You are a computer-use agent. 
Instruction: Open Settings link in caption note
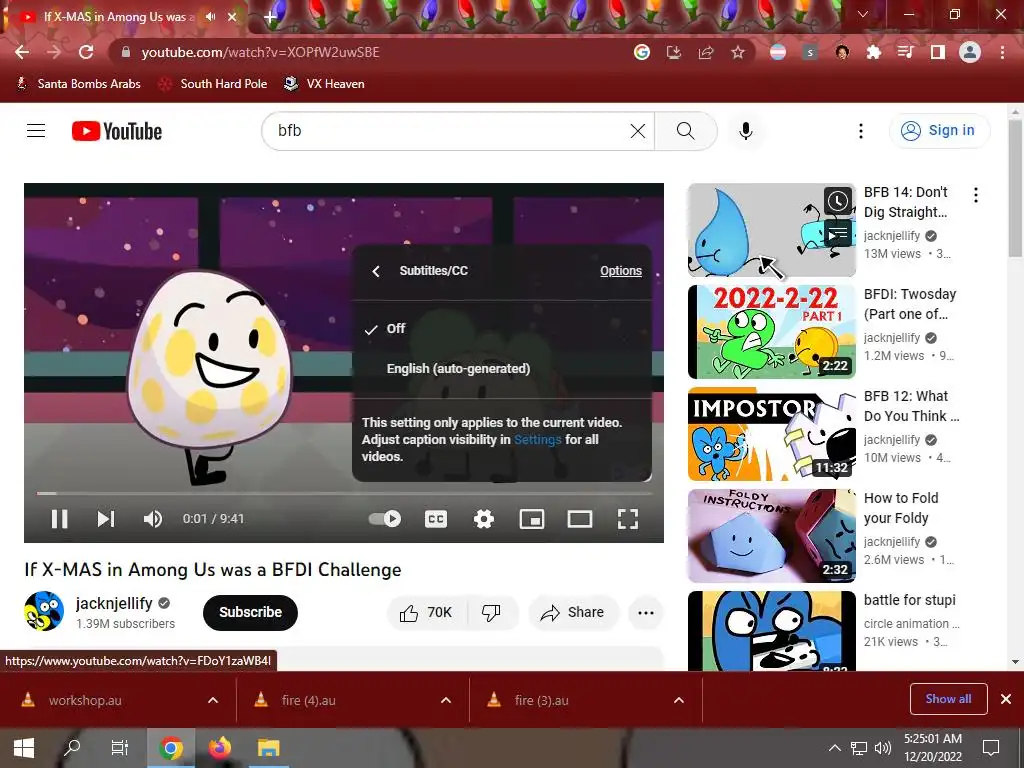(x=537, y=440)
